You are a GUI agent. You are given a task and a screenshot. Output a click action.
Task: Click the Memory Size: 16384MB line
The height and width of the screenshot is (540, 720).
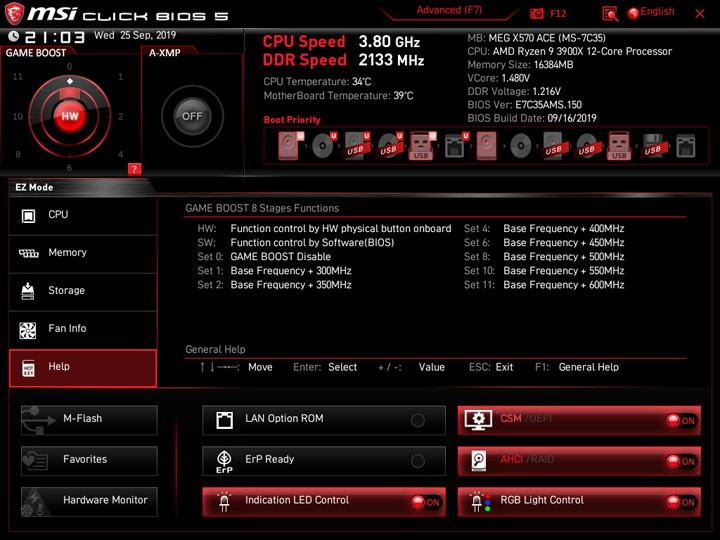coord(520,65)
